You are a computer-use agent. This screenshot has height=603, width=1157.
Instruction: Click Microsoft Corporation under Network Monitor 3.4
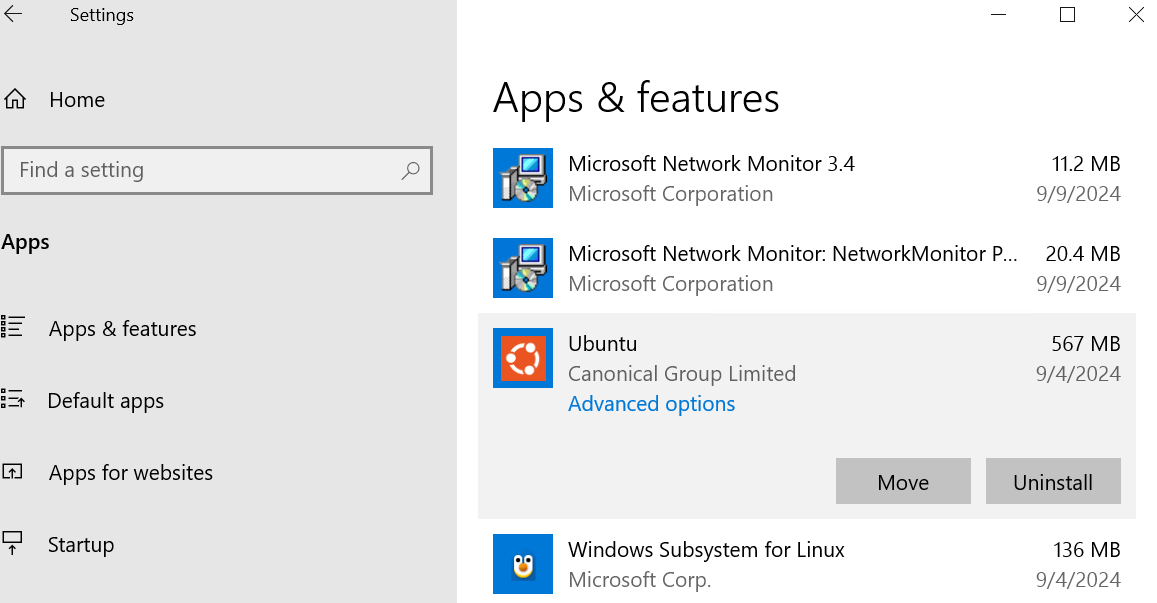671,194
